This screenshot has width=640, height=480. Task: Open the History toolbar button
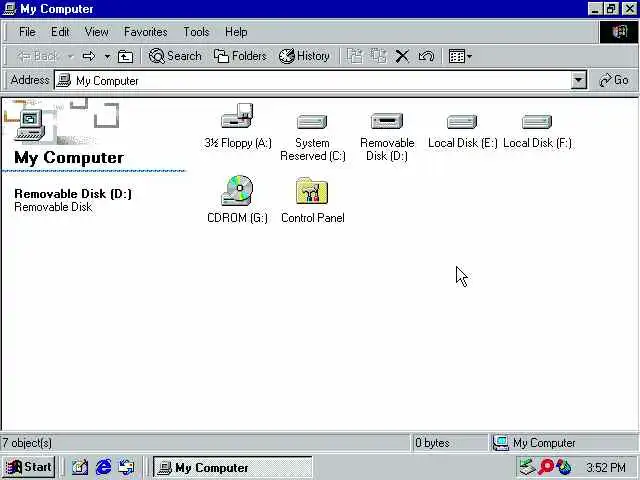pos(304,56)
